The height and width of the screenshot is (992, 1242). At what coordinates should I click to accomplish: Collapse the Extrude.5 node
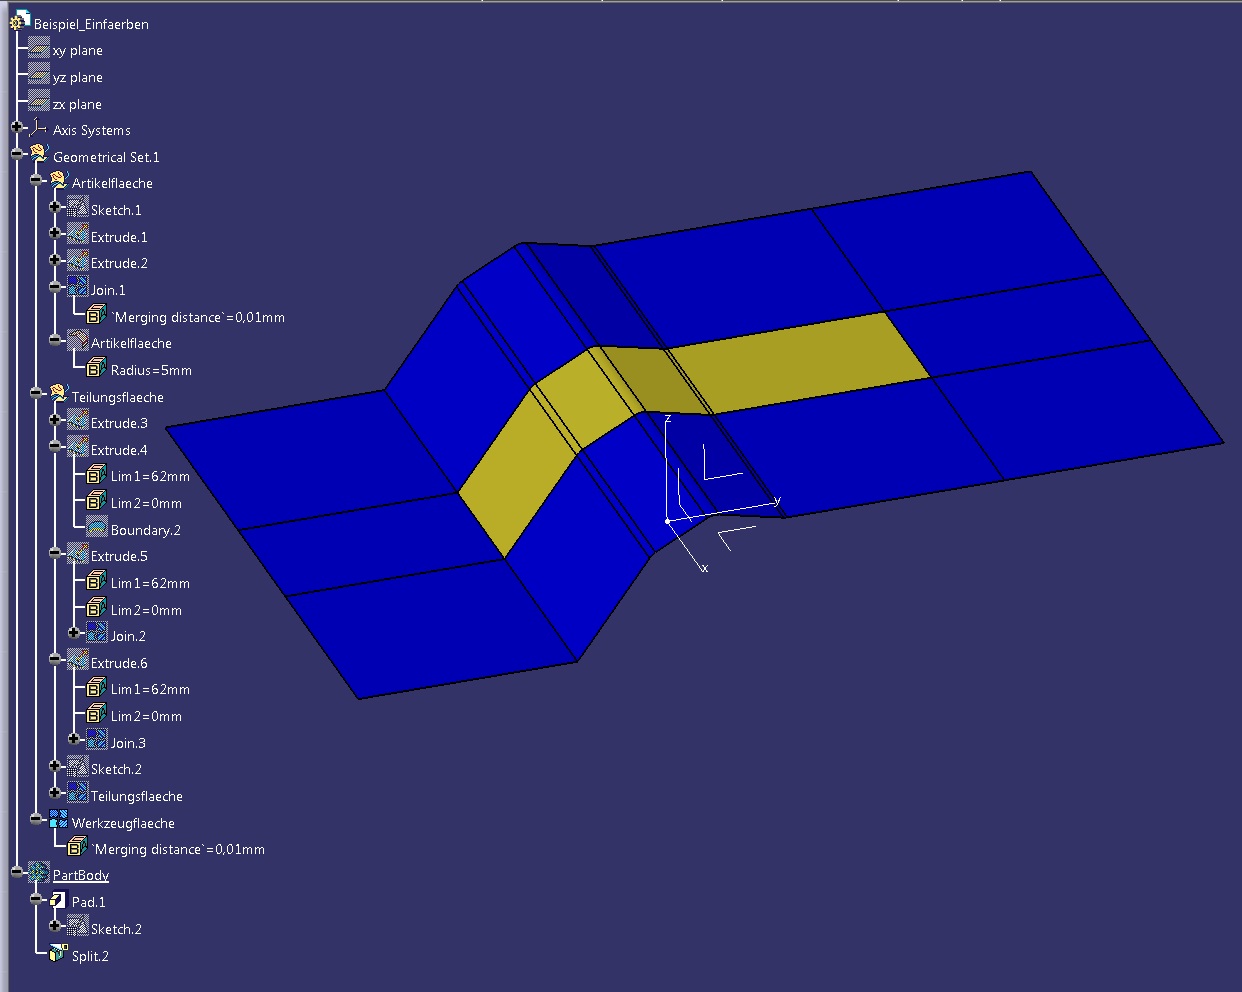click(x=55, y=553)
